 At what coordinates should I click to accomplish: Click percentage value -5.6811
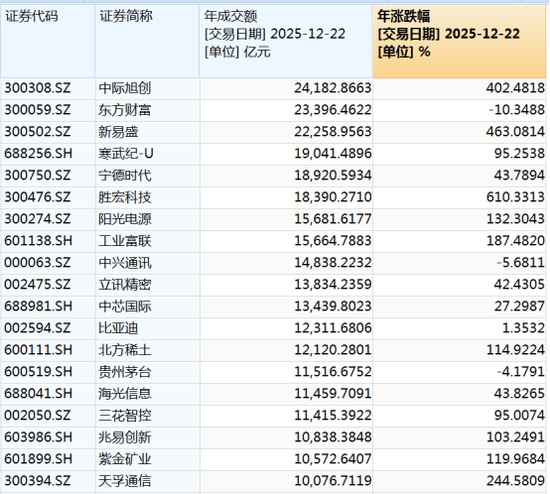521,262
